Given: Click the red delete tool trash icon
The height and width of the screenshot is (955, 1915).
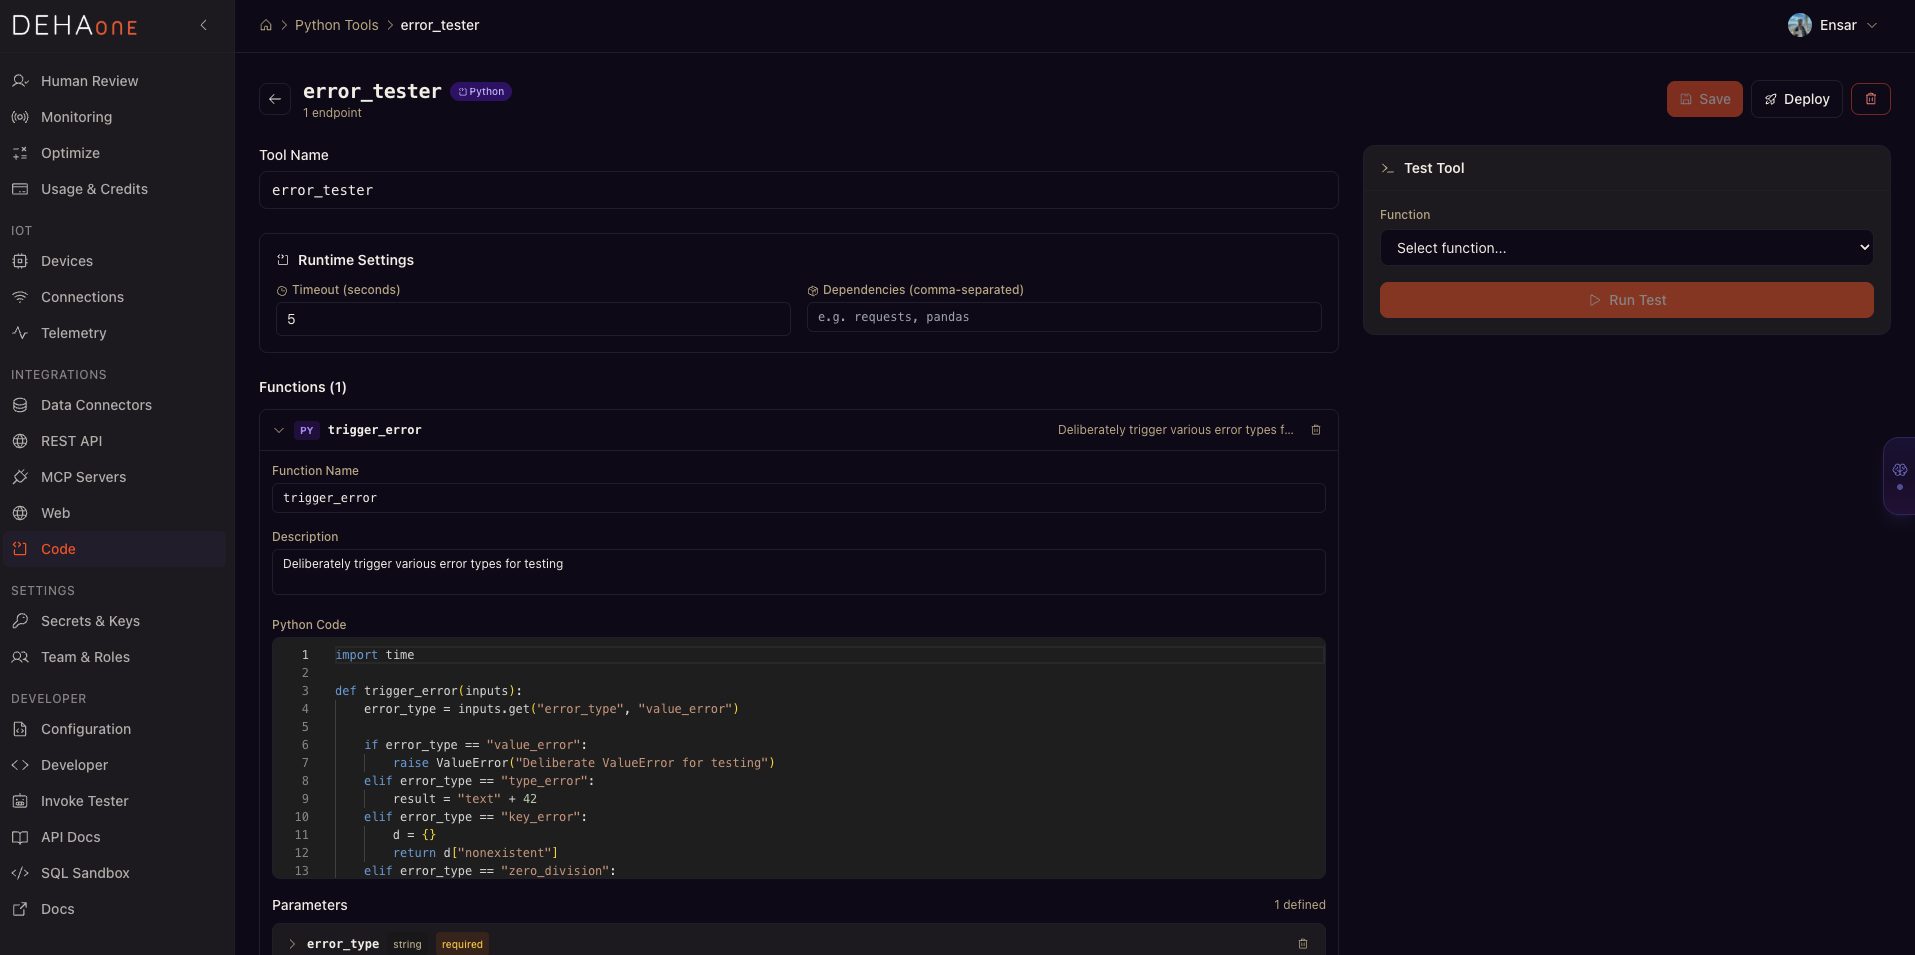Looking at the screenshot, I should click(x=1870, y=99).
